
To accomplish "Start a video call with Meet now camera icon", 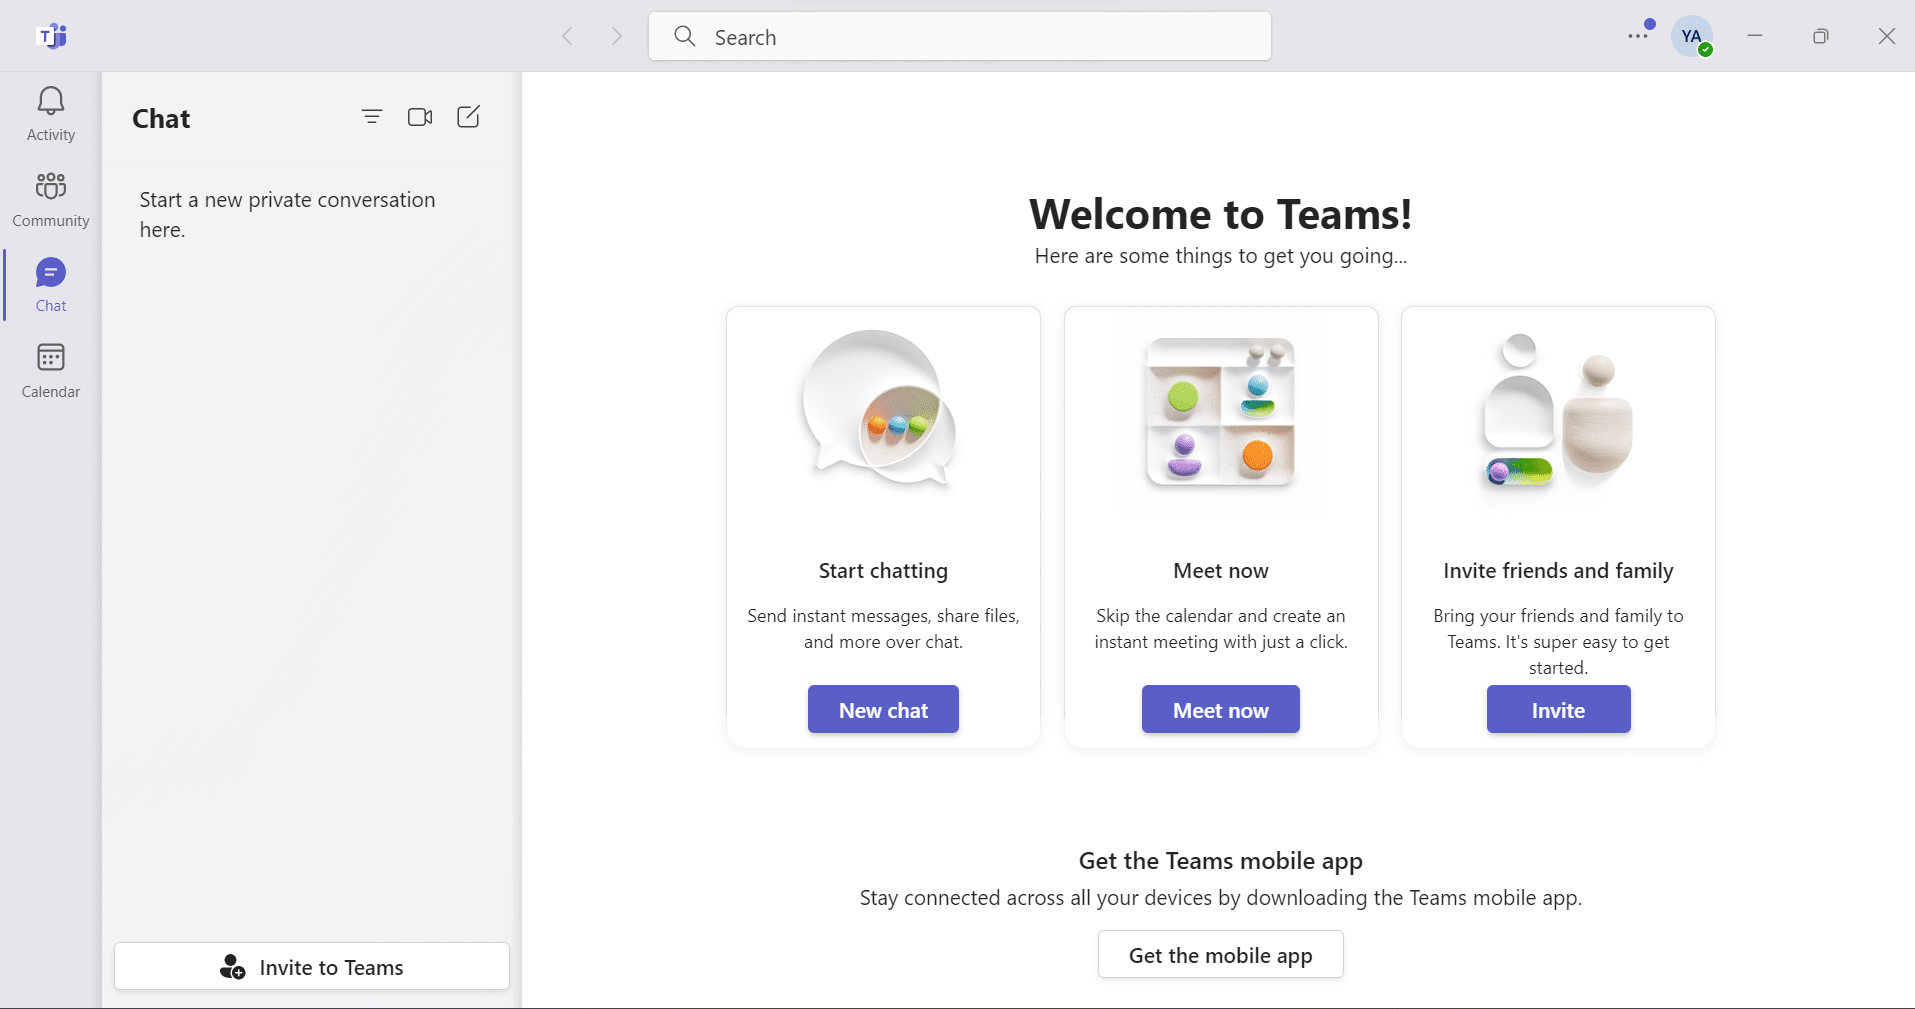I will click(420, 117).
